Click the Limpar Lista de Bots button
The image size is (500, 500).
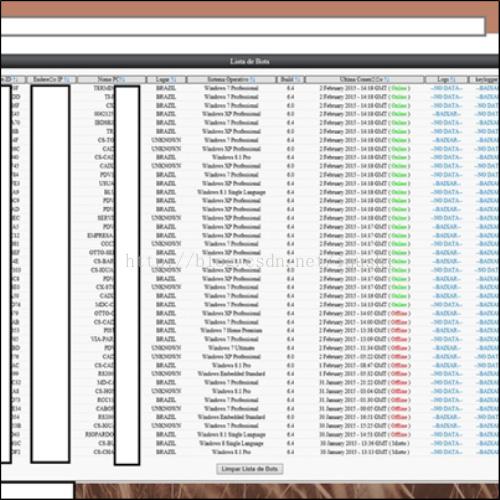250,469
